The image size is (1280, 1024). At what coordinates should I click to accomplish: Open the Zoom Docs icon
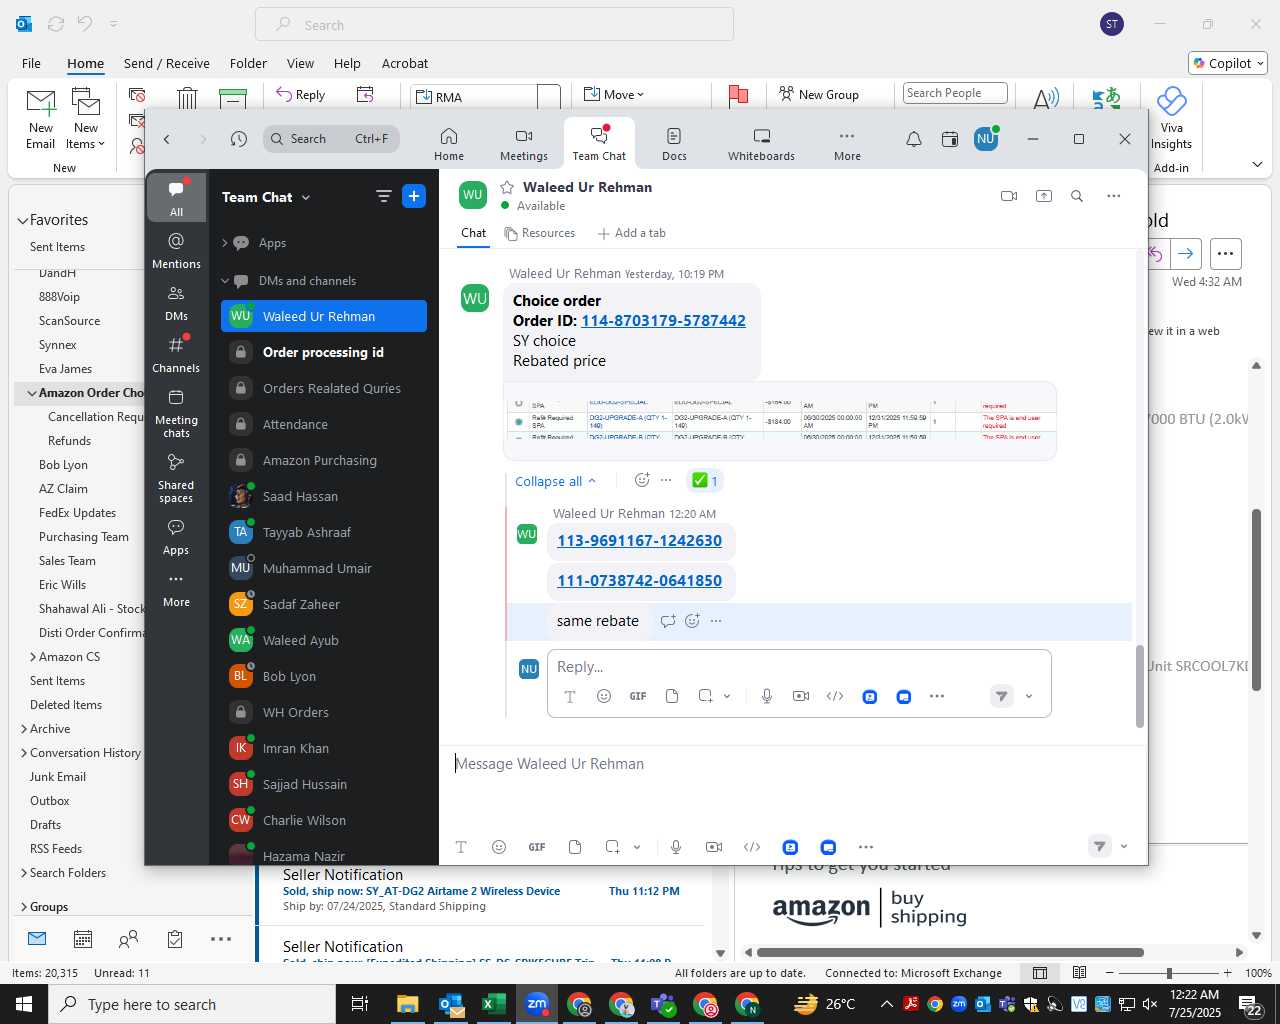click(x=674, y=143)
